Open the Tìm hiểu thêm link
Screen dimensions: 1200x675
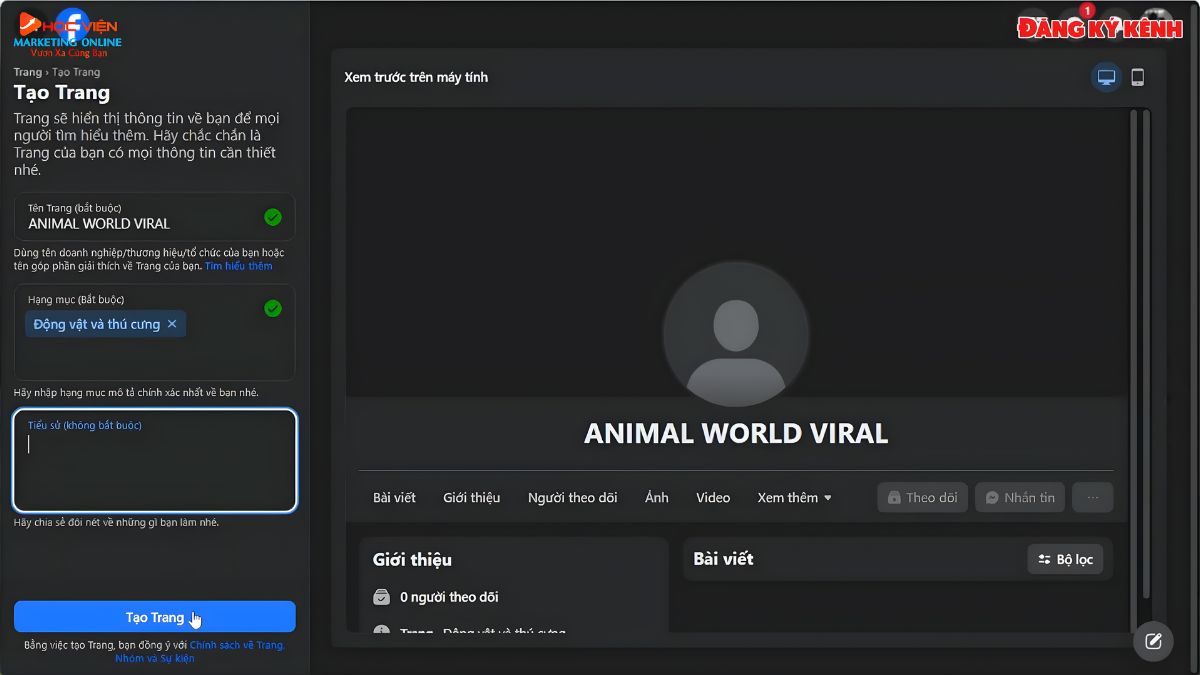tap(241, 265)
